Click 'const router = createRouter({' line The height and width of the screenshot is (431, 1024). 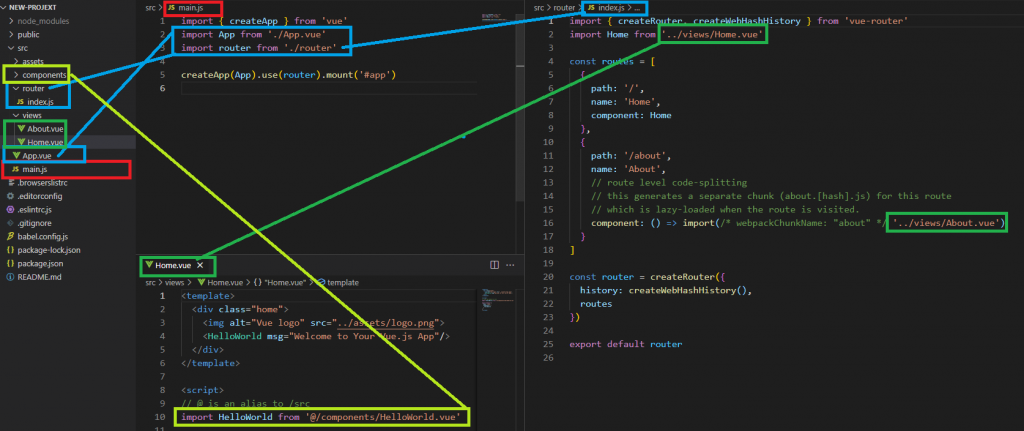pyautogui.click(x=648, y=276)
